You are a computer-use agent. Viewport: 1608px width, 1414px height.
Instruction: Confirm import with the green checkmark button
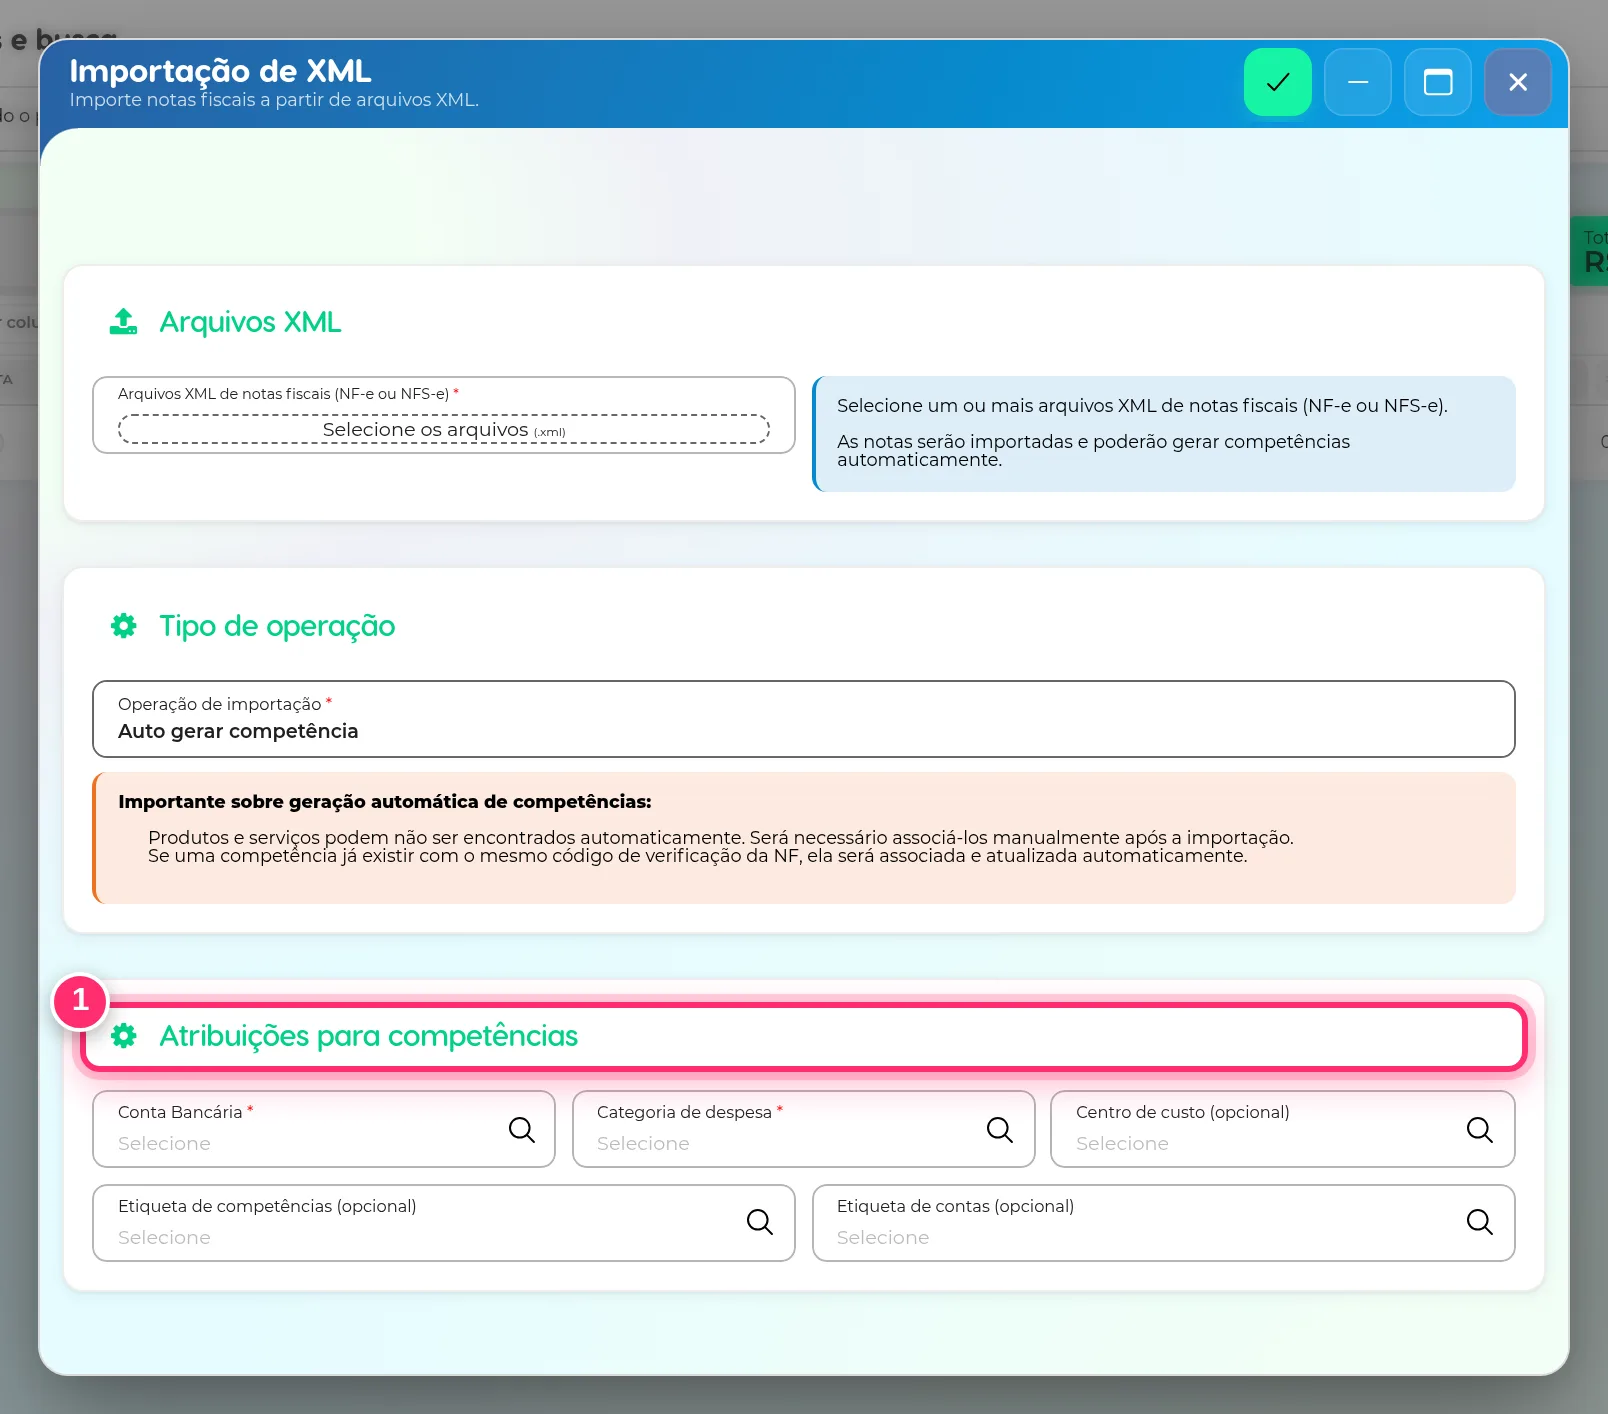[x=1277, y=82]
